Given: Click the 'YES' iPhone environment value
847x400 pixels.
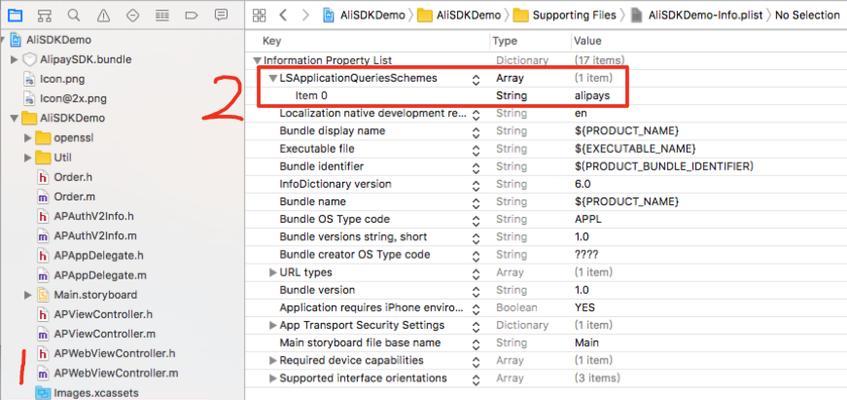Looking at the screenshot, I should [x=585, y=308].
